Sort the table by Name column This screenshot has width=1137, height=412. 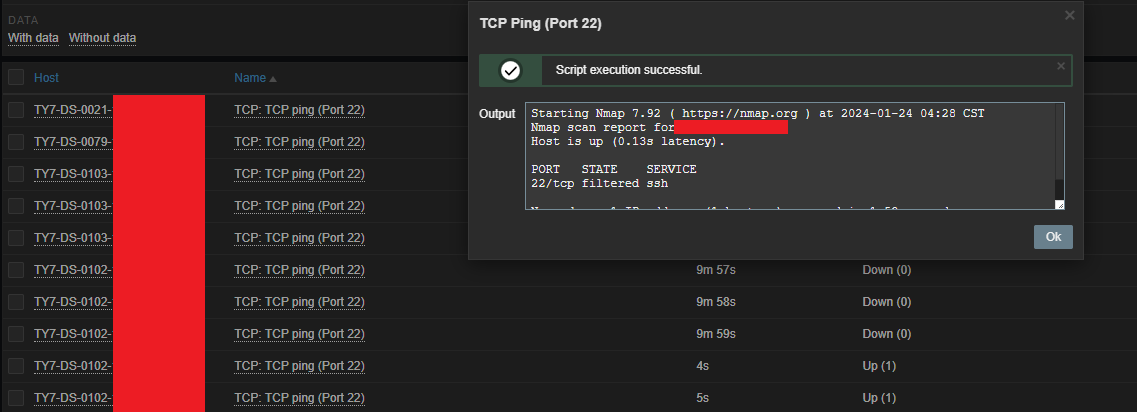pyautogui.click(x=250, y=78)
